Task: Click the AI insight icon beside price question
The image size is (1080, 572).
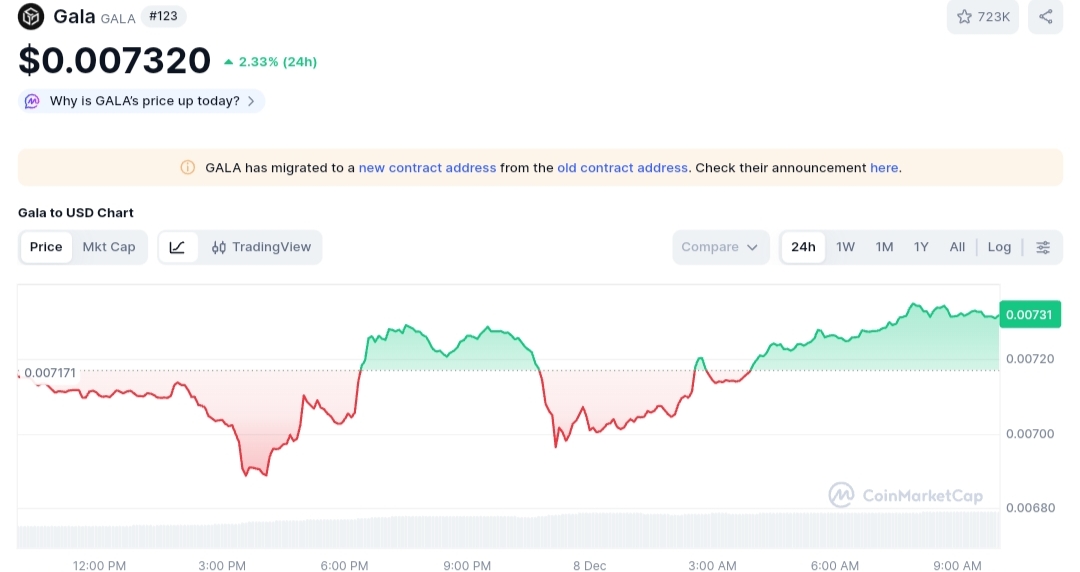Action: point(32,101)
